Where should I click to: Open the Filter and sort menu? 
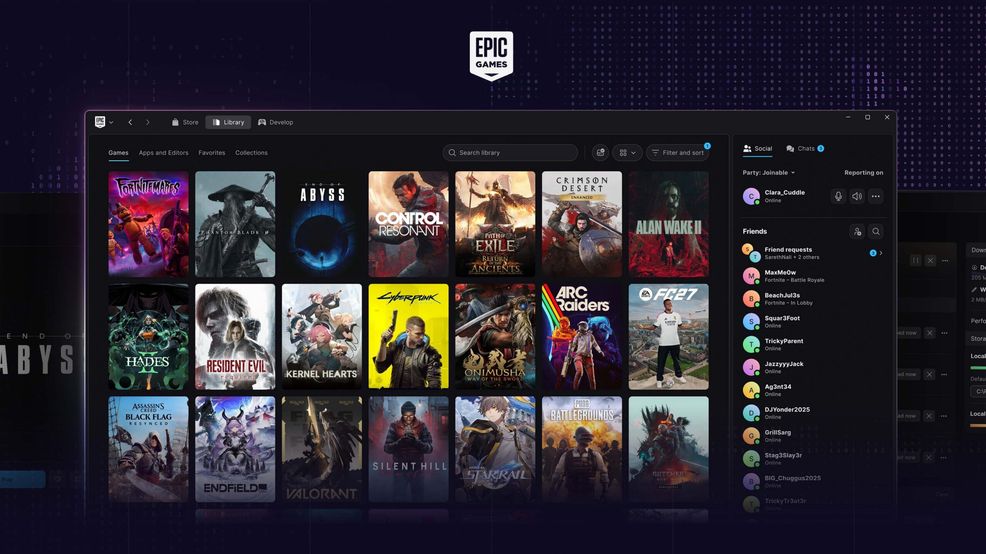tap(677, 152)
